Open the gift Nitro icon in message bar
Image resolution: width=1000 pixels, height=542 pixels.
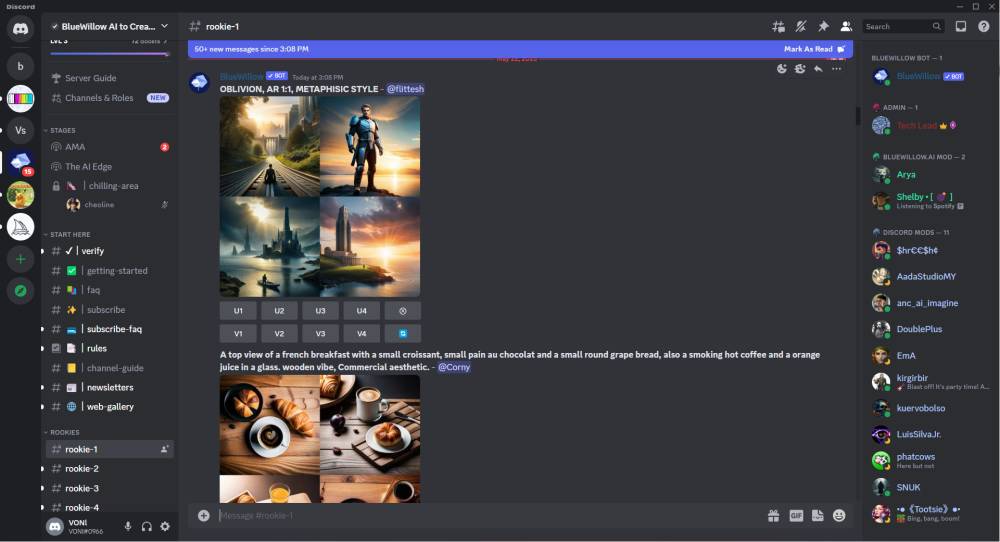point(774,515)
